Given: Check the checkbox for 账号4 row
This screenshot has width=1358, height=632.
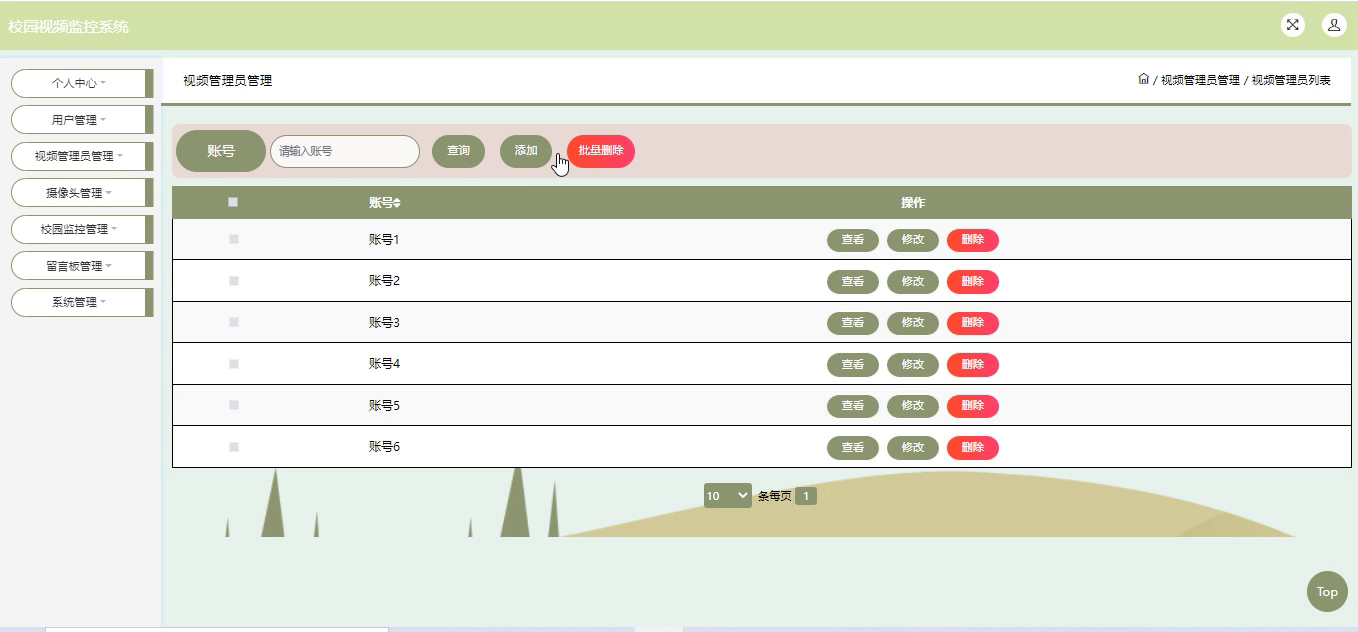Looking at the screenshot, I should coord(234,364).
